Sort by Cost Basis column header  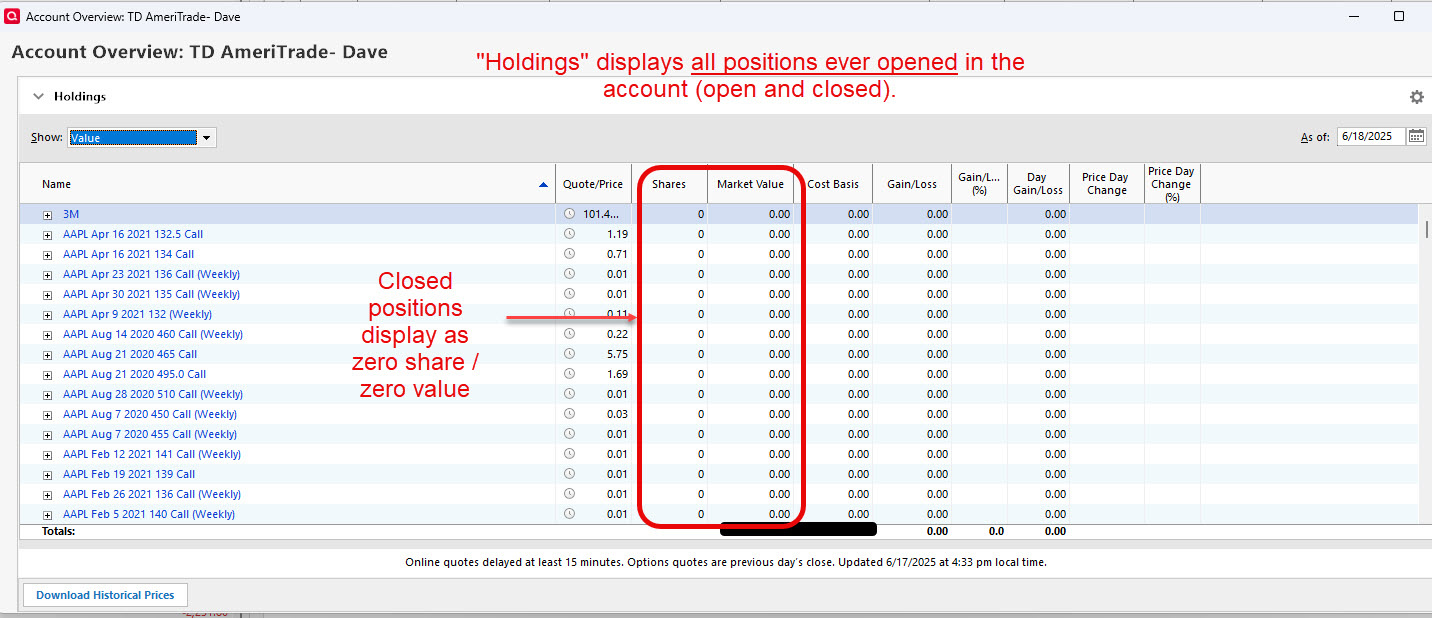[833, 184]
